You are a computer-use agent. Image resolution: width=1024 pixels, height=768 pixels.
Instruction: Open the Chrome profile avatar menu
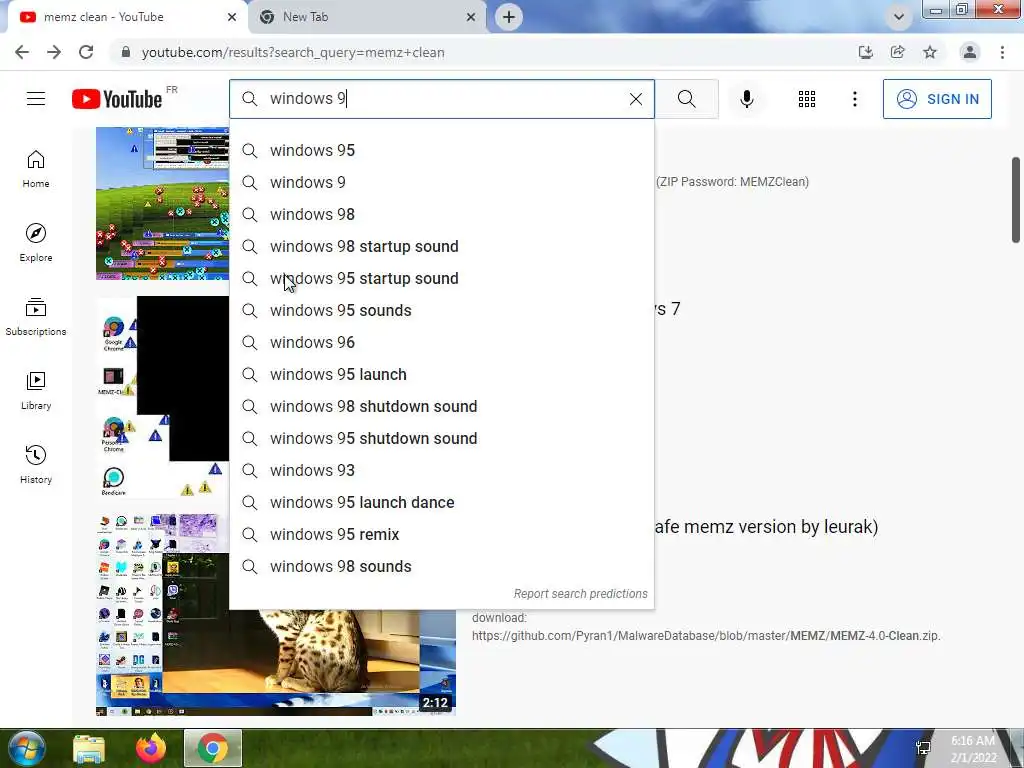click(969, 52)
